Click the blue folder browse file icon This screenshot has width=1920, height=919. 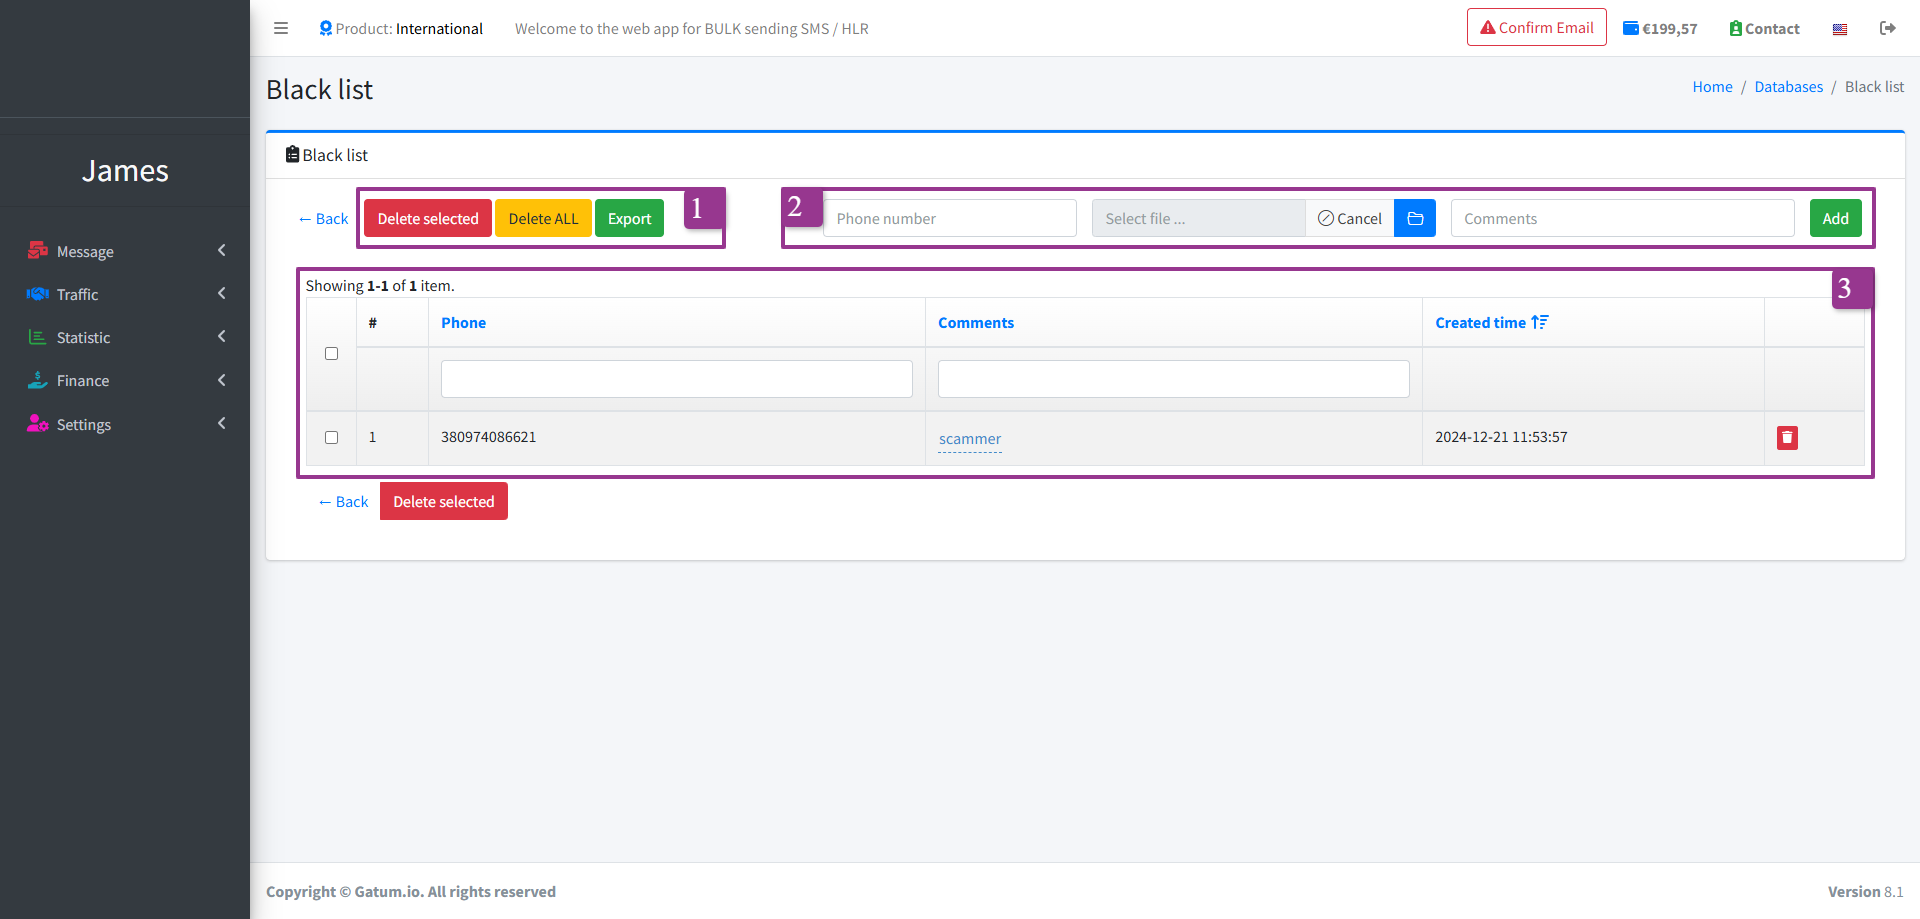pyautogui.click(x=1415, y=218)
